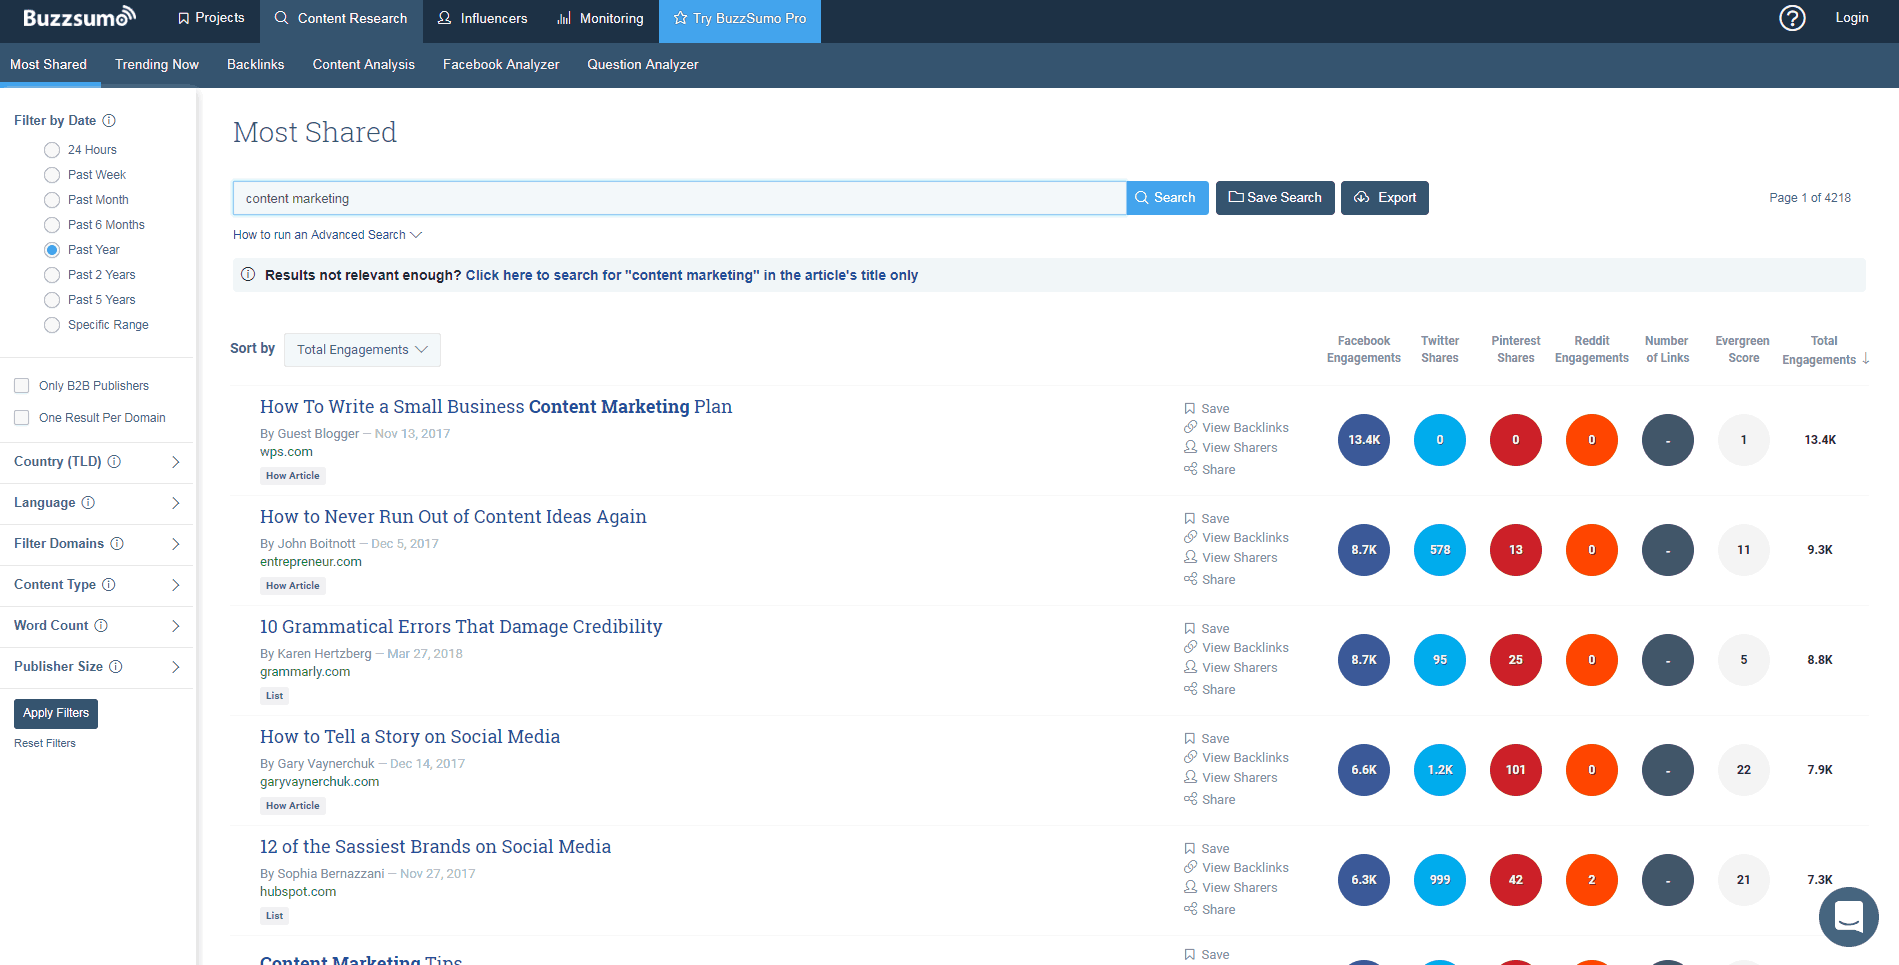
Task: Switch to the Facebook Analyzer tab
Action: [501, 64]
